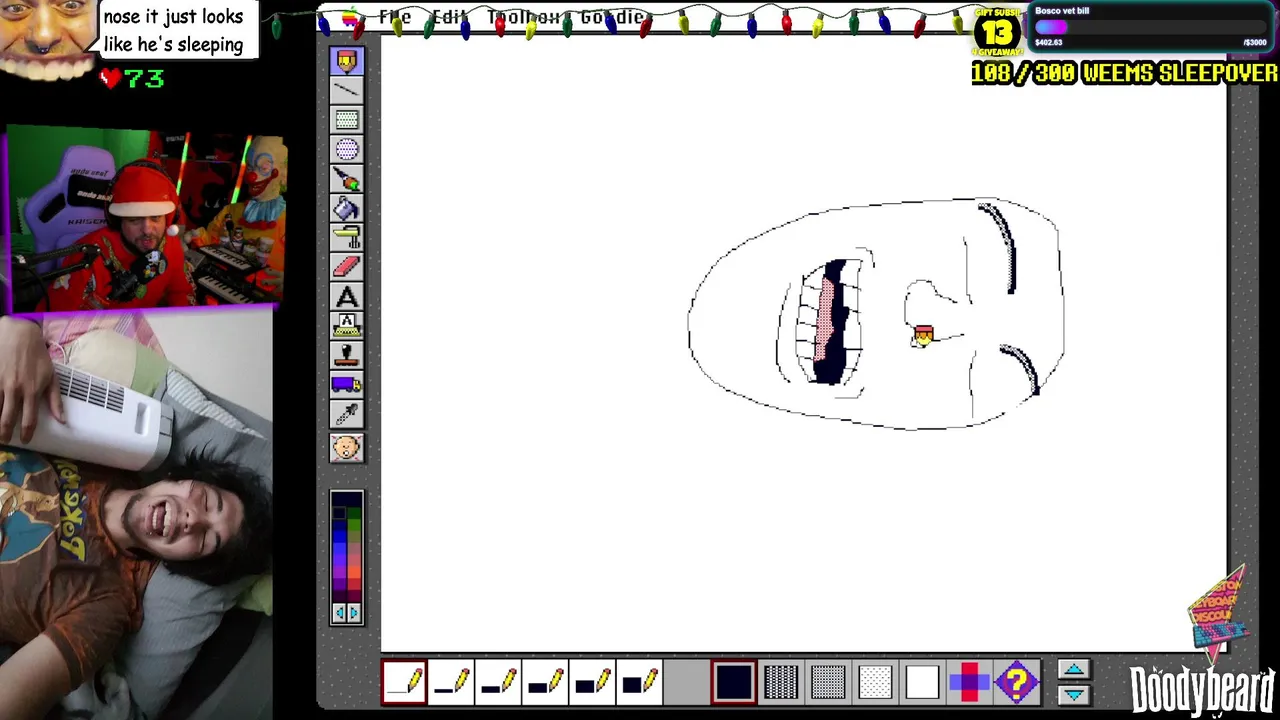
Task: Select the Oval tool
Action: click(x=347, y=149)
